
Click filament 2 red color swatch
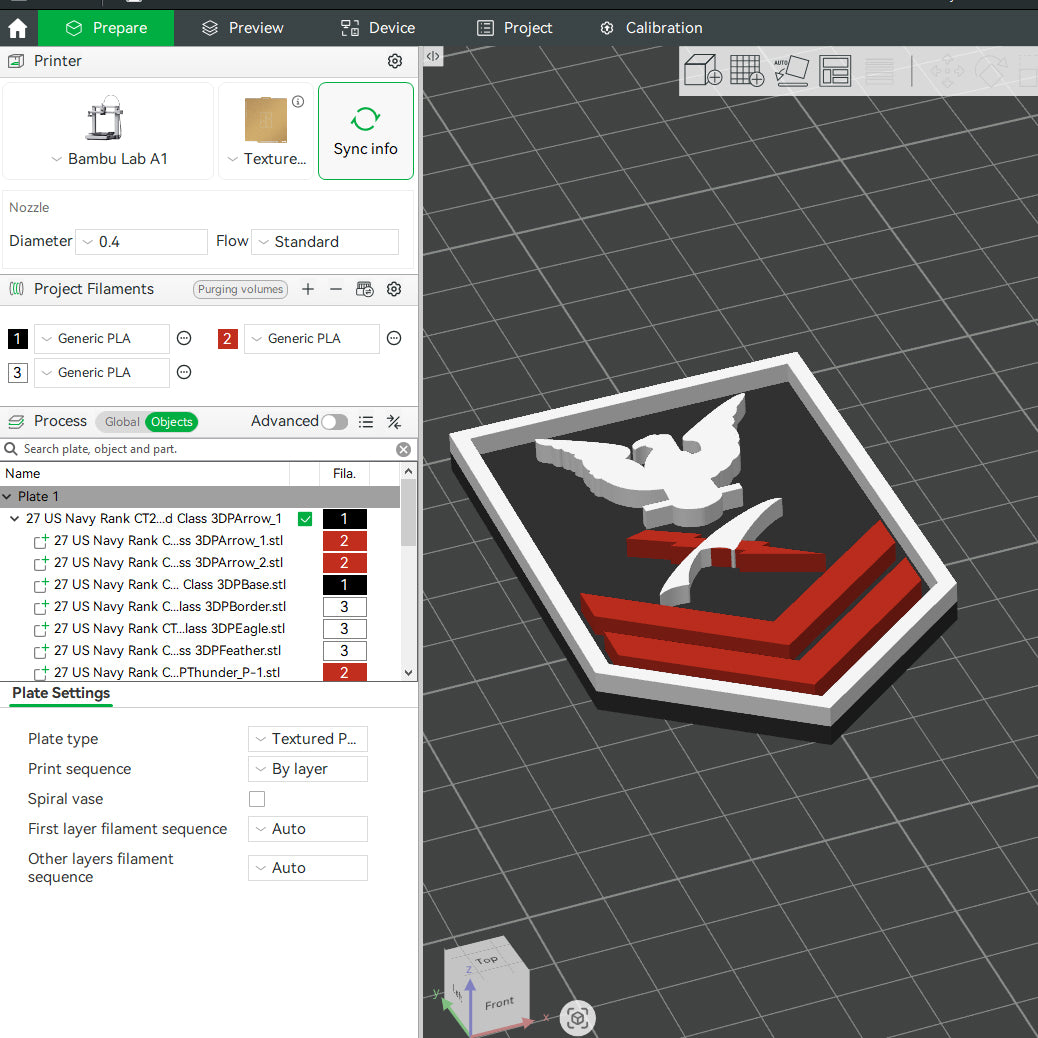click(228, 338)
